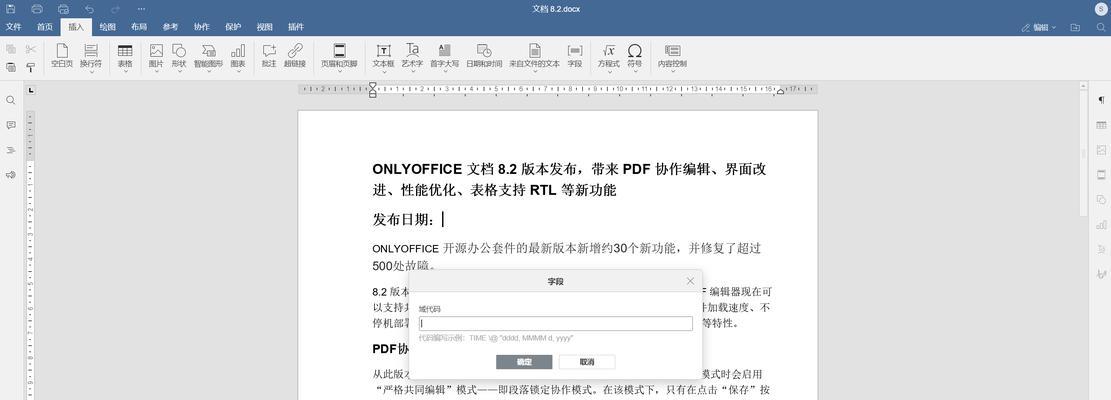This screenshot has height=400, width=1111.
Task: Click the open file location icon
Action: (1076, 27)
